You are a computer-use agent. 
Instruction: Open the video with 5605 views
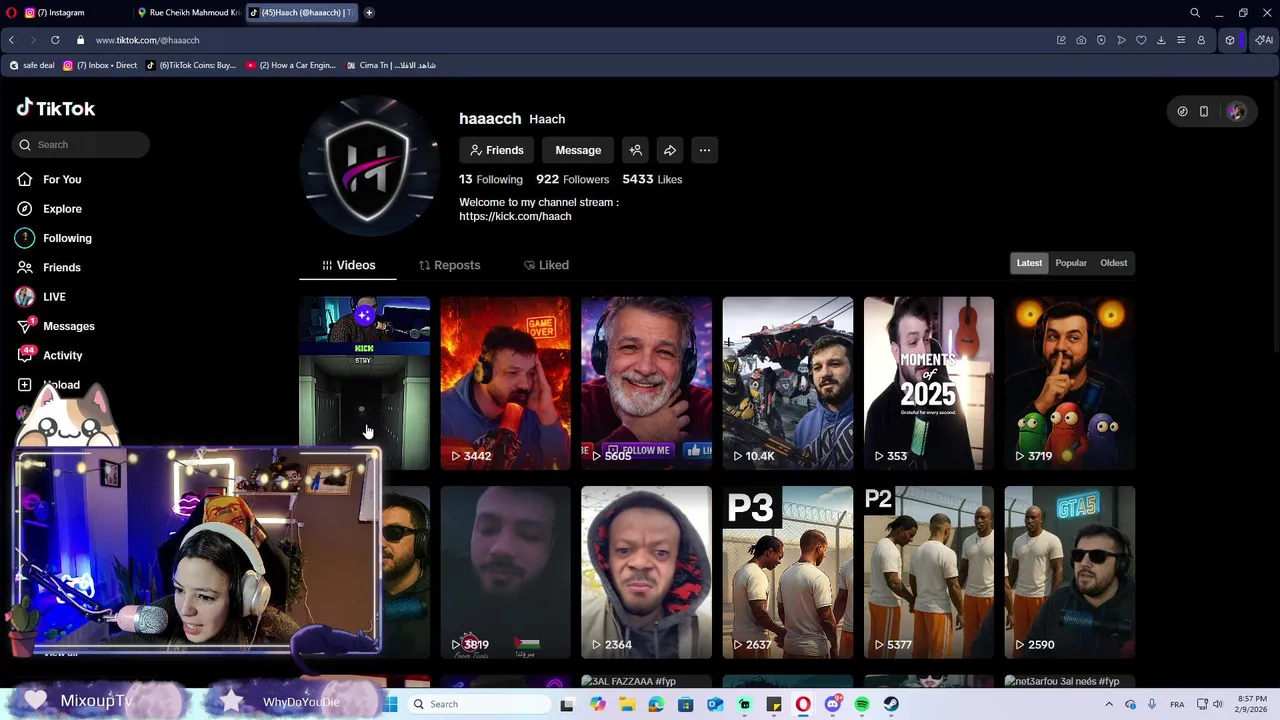tap(646, 383)
